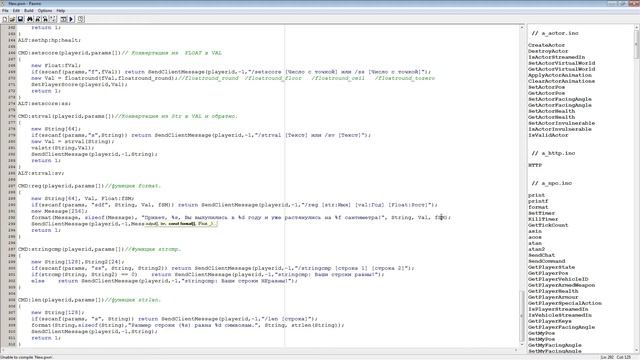Select atan2 in the function list
This screenshot has height=360, width=640.
[536, 249]
